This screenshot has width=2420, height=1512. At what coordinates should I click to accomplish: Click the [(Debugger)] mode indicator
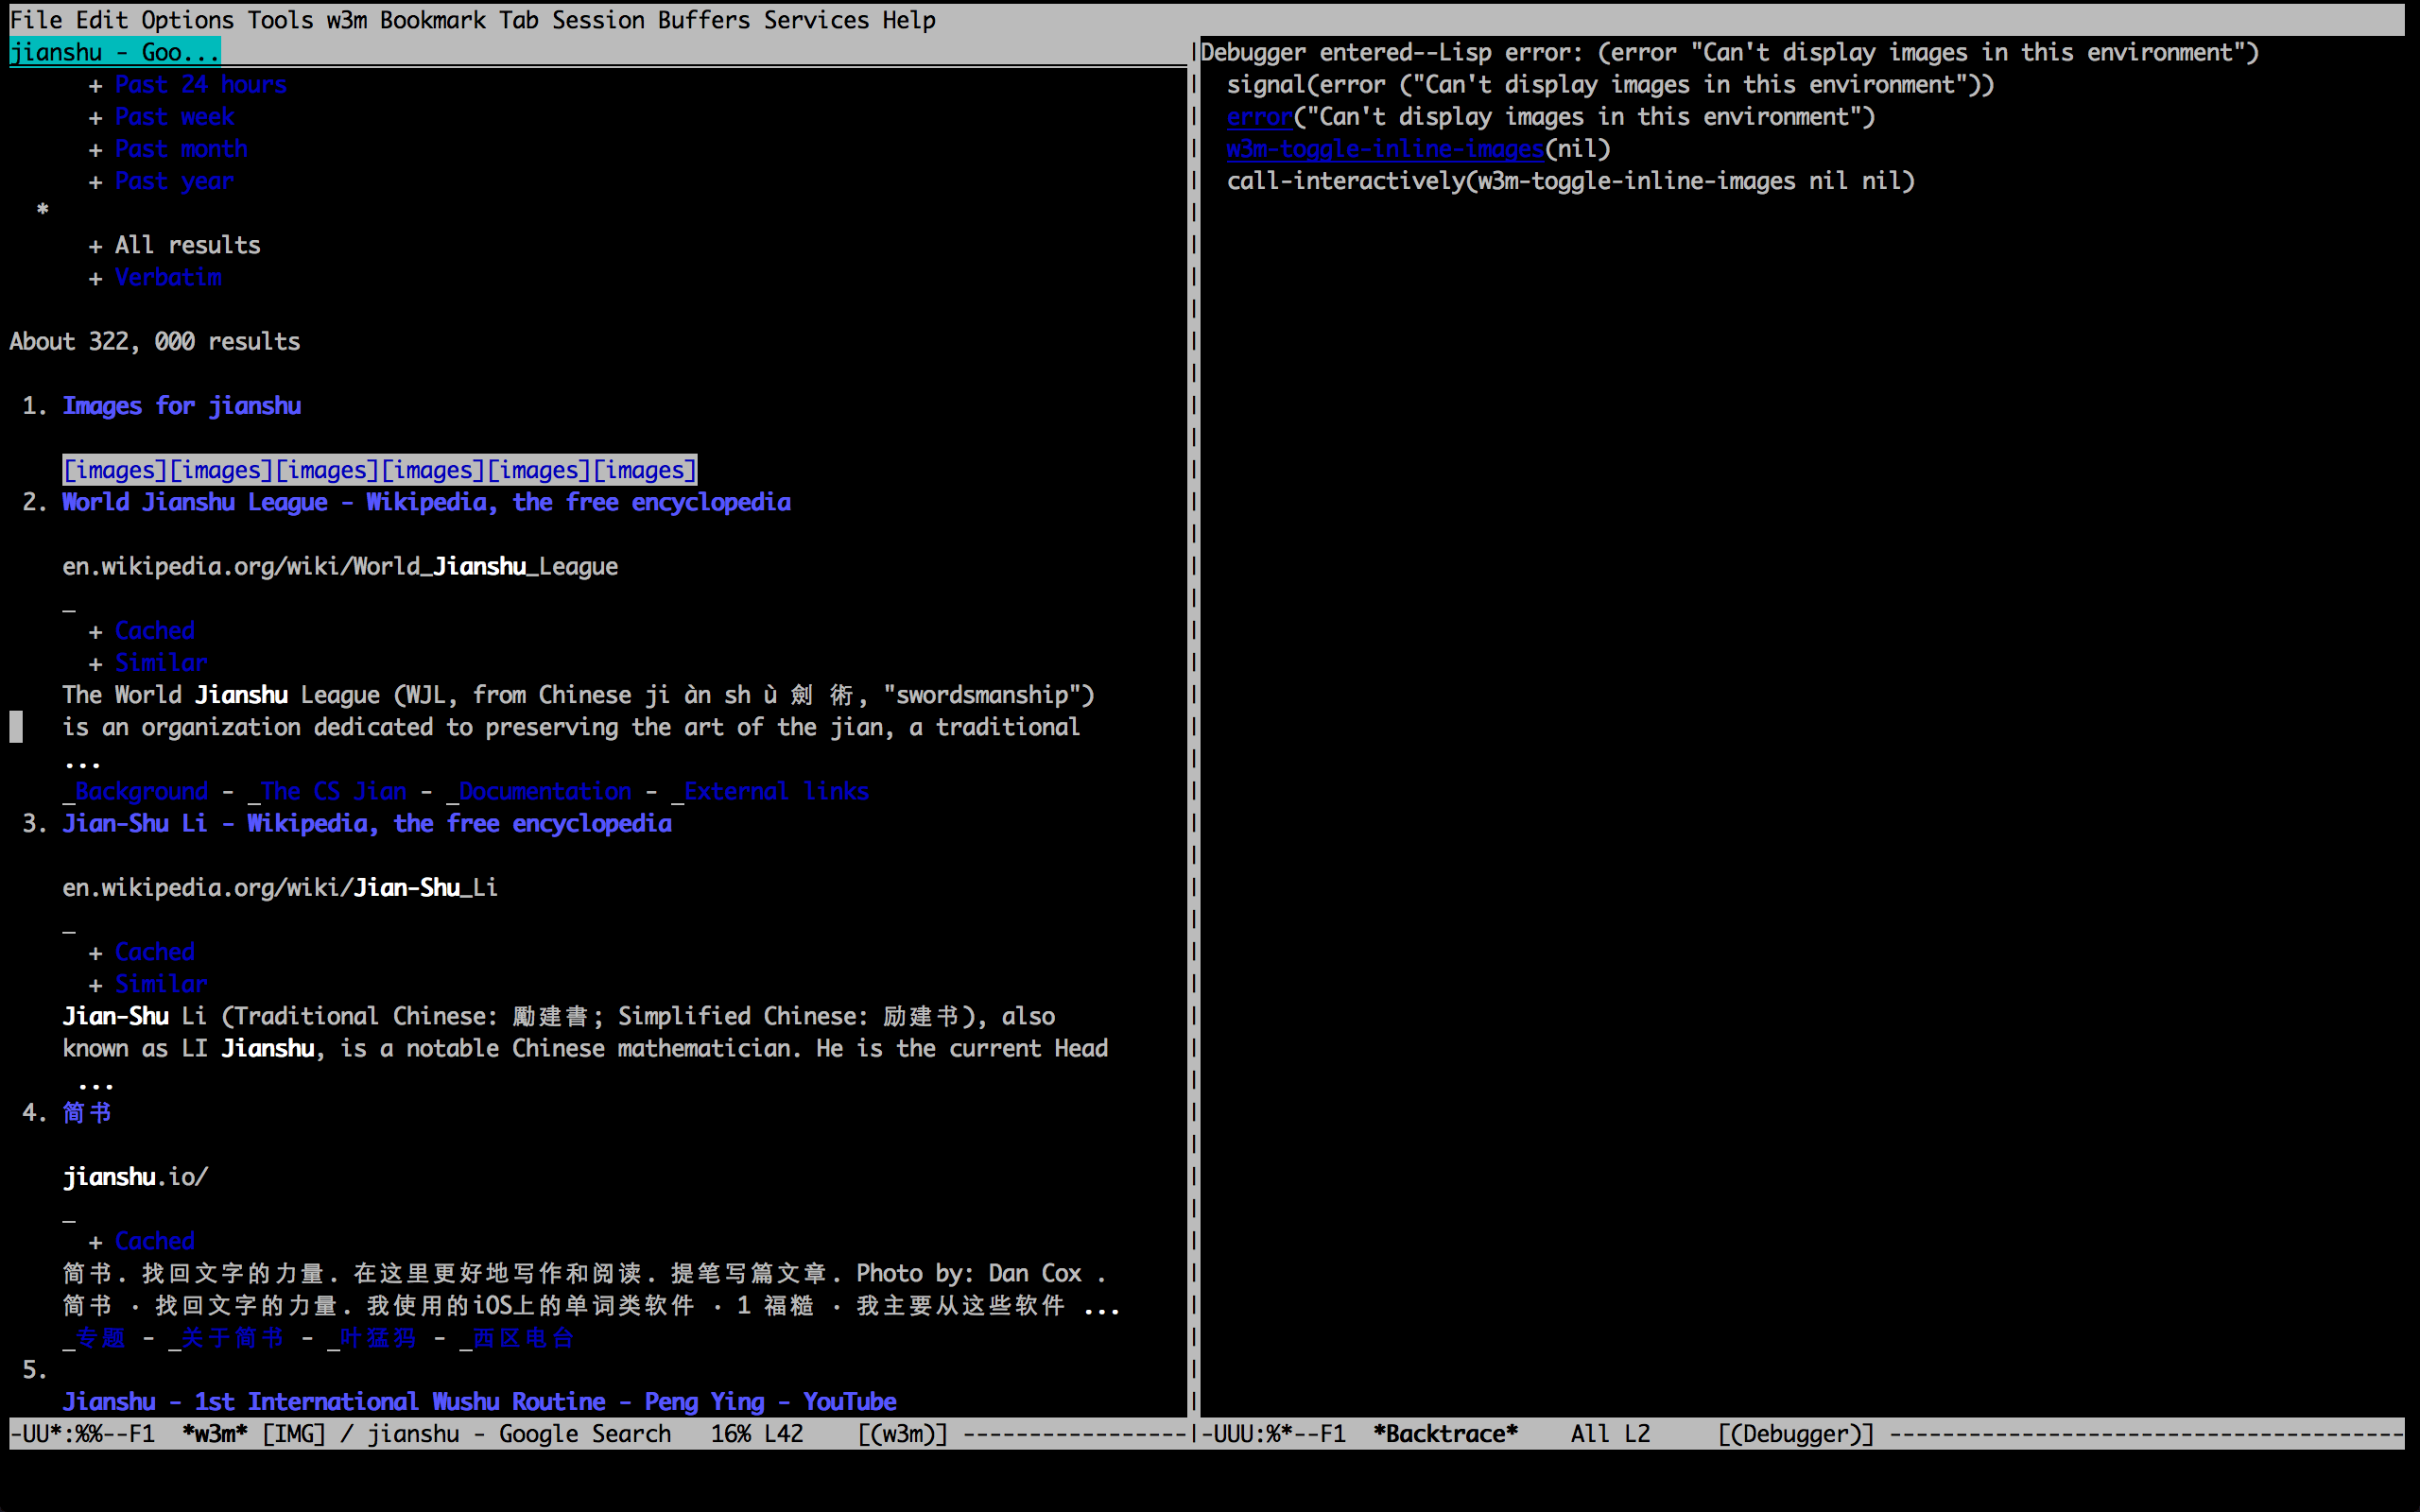tap(1796, 1434)
